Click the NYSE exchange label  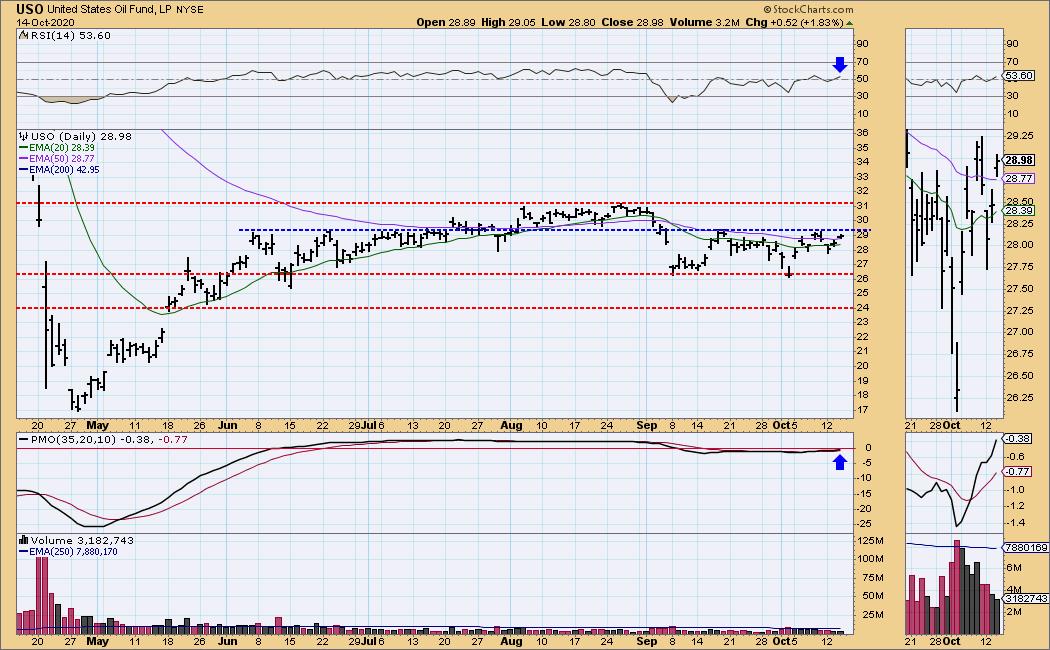tap(190, 10)
